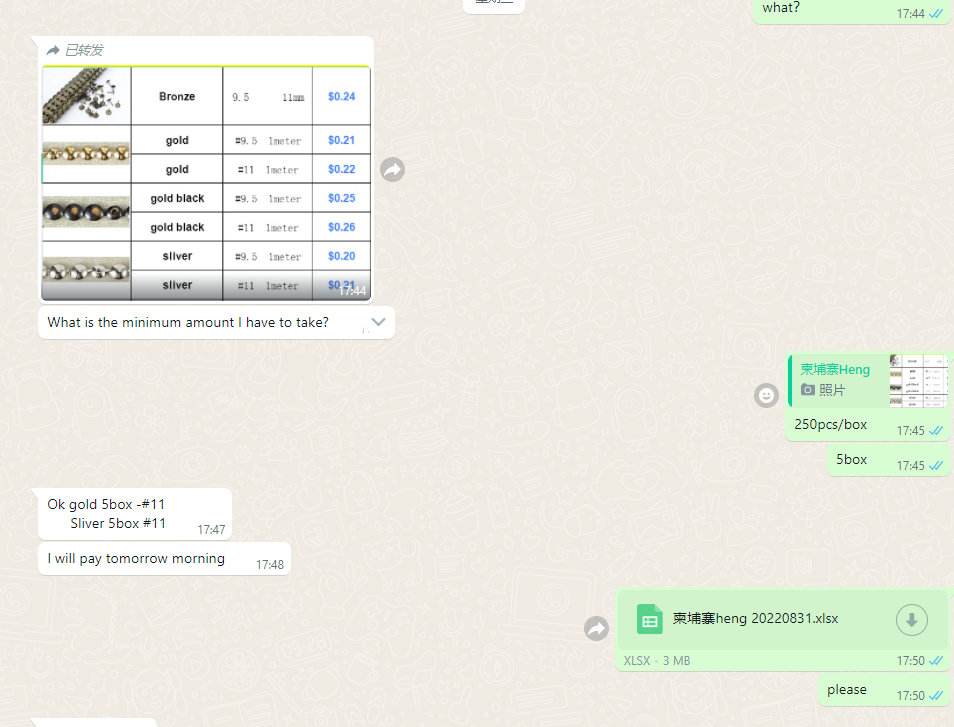Download the heng 20220831.xlsx file
The image size is (954, 727).
911,620
